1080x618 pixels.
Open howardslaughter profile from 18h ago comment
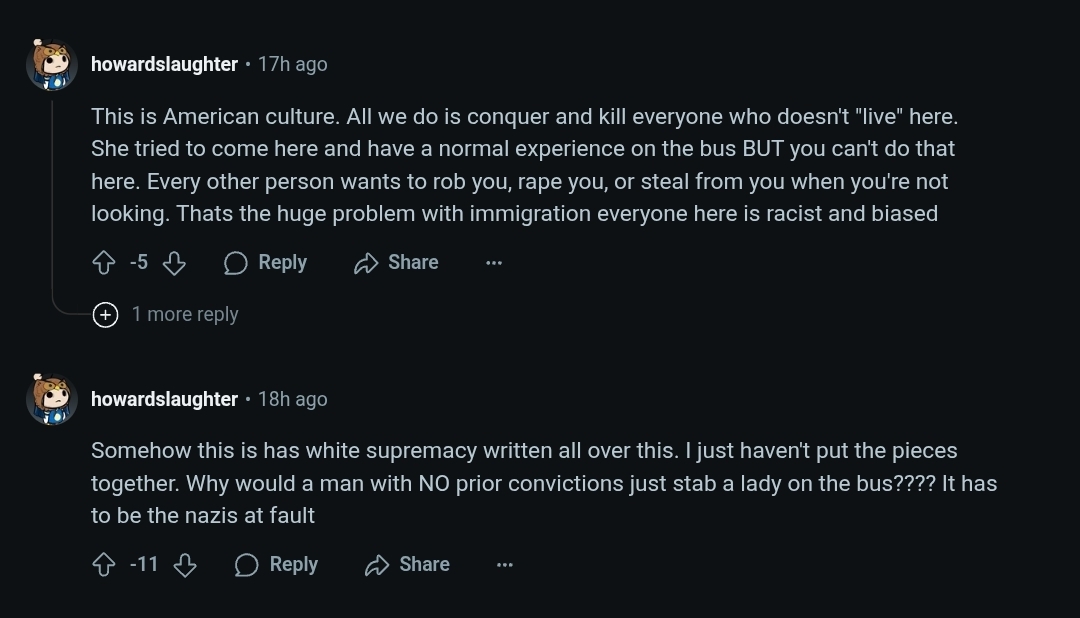pos(164,399)
